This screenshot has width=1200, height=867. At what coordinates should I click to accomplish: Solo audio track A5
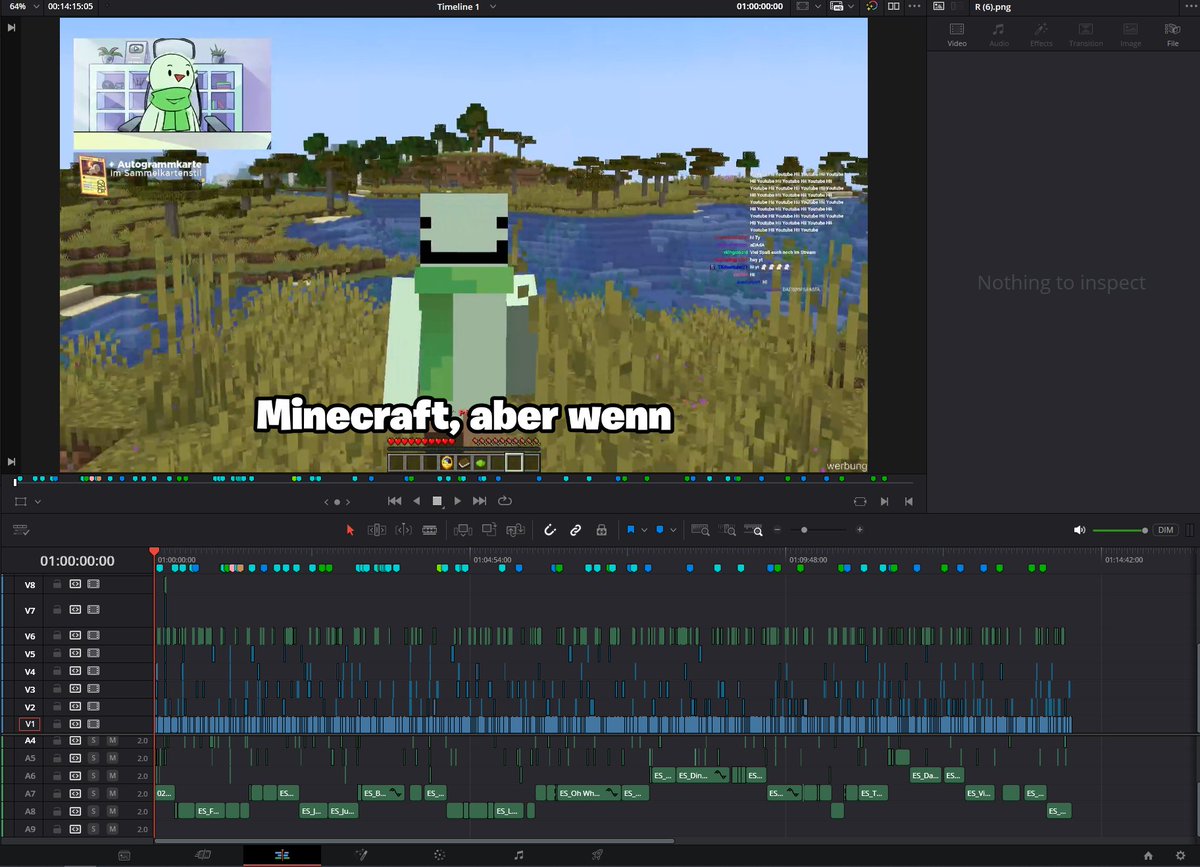point(93,758)
